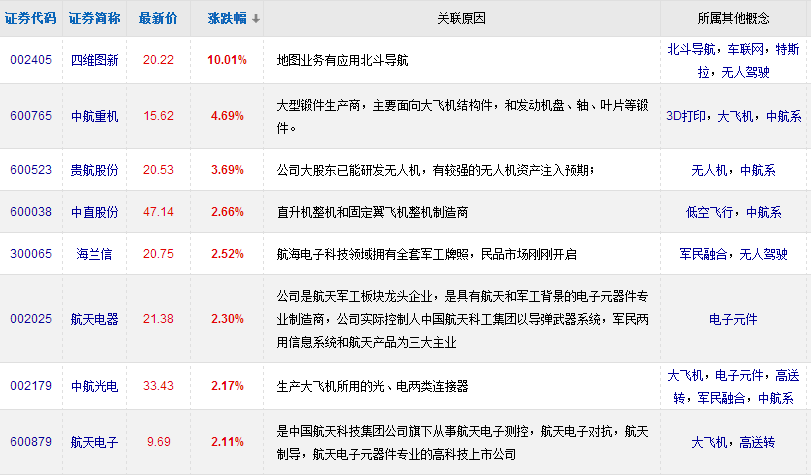The image size is (811, 475).
Task: Open 大飞机 concept in 中航重机 row
Action: click(735, 116)
